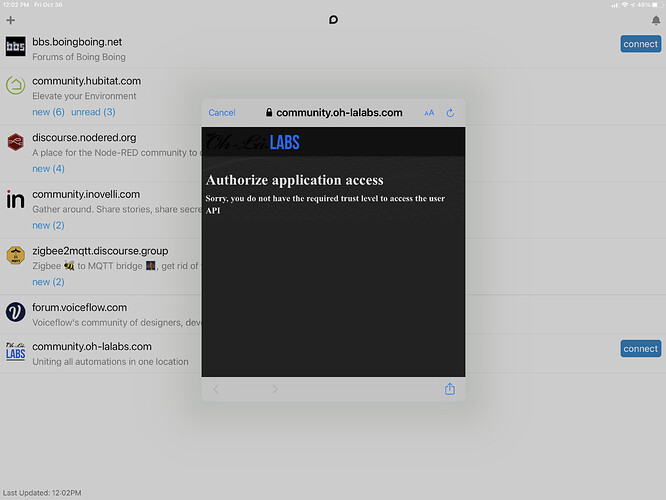Viewport: 666px width, 500px height.
Task: Tap the 'Last Updated: 12:02PM' status
Action: [x=42, y=493]
